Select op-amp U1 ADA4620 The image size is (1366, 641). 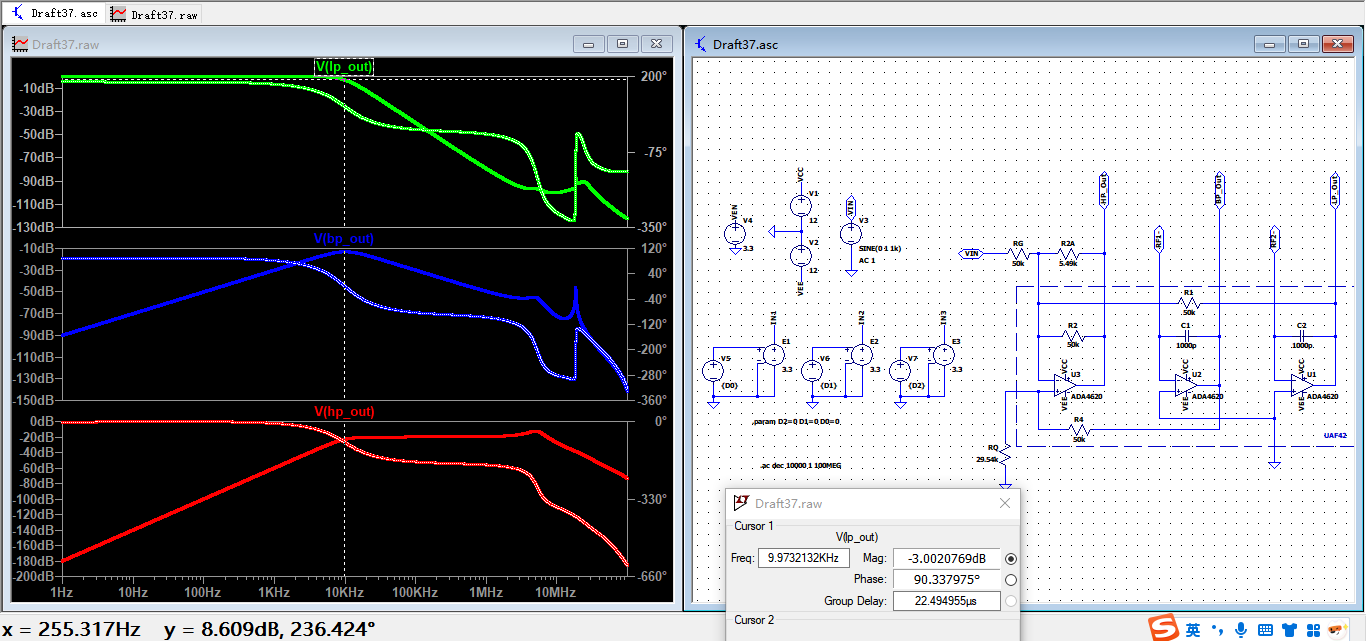point(1301,385)
